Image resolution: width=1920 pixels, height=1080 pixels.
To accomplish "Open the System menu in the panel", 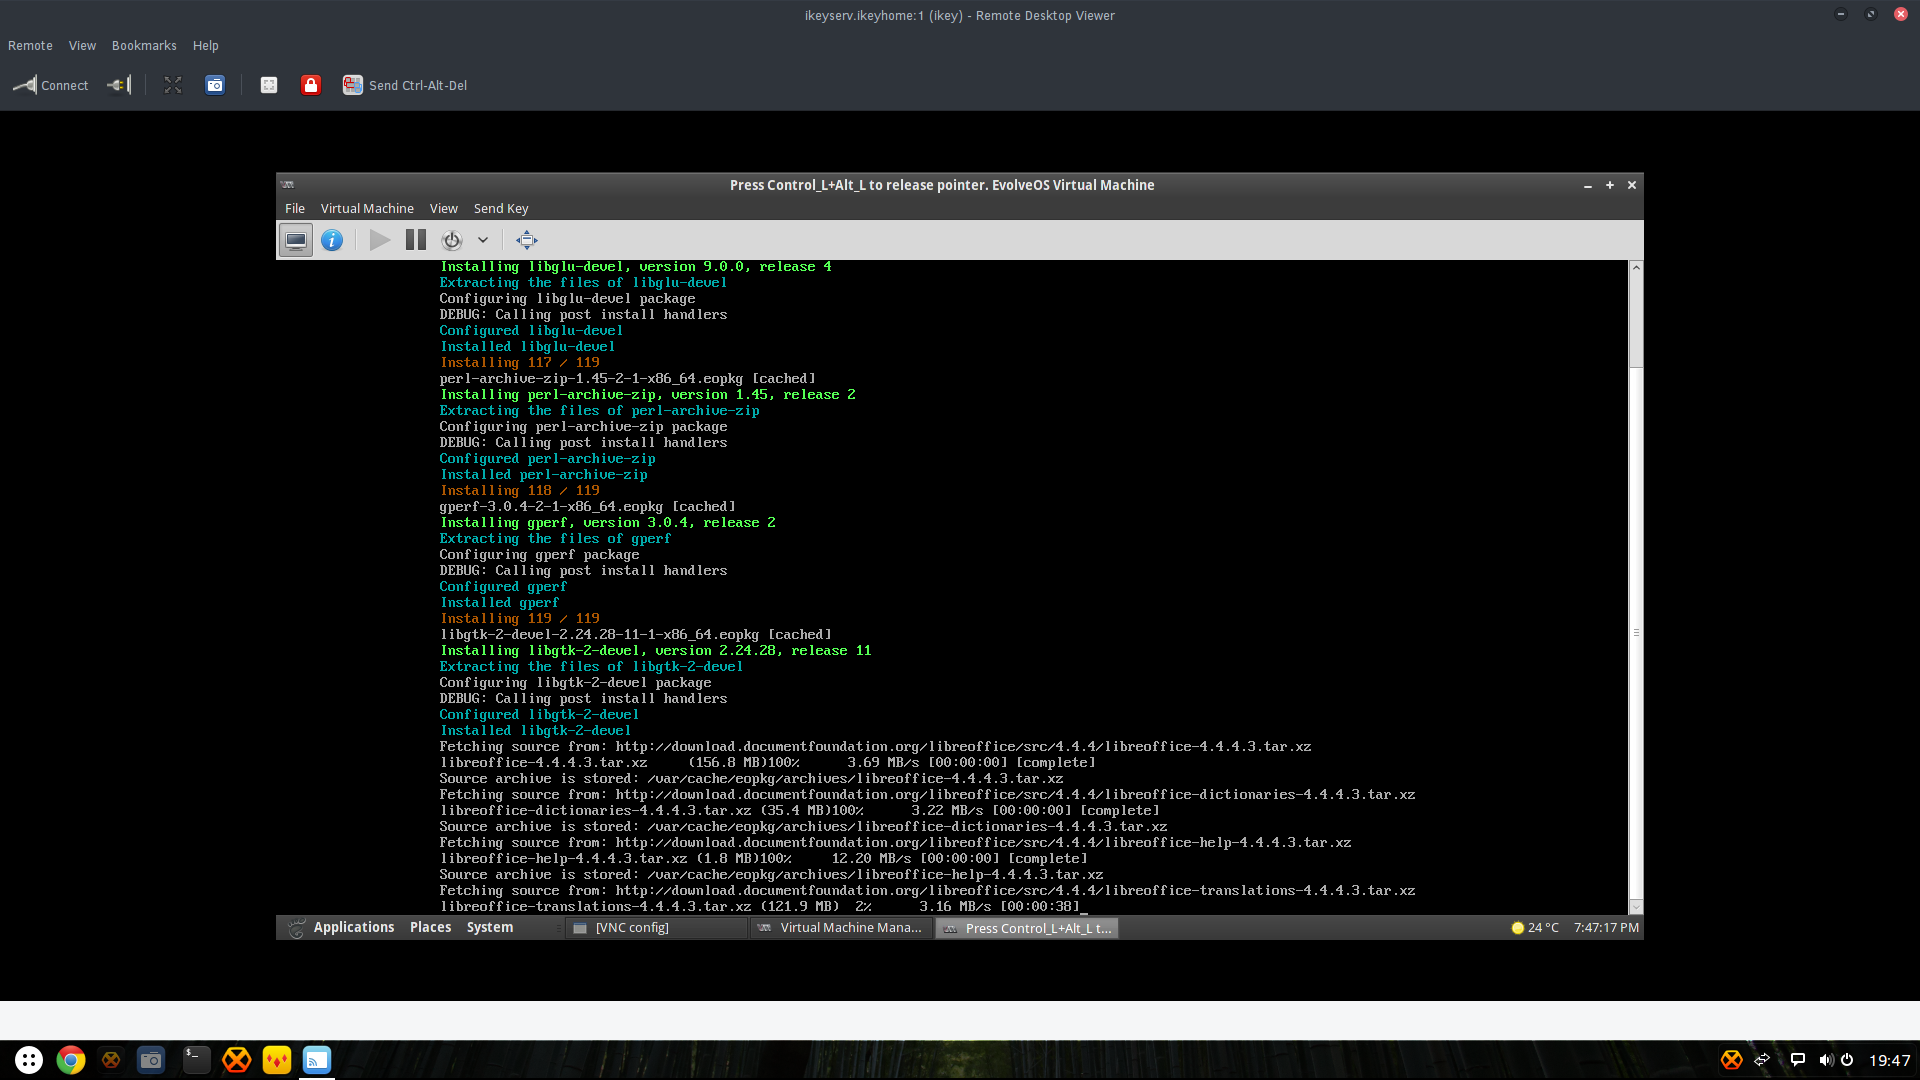I will (490, 928).
